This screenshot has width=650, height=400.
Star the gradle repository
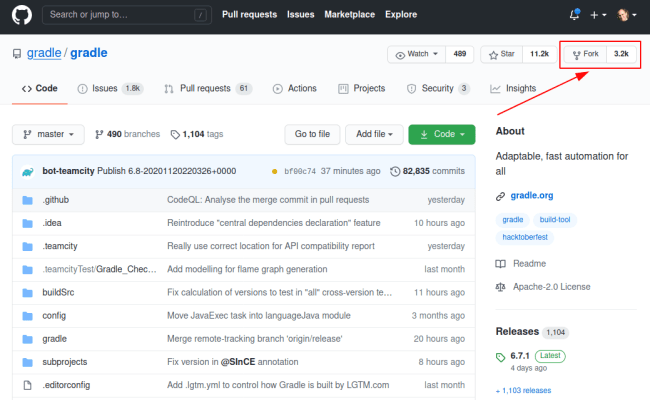[x=502, y=54]
